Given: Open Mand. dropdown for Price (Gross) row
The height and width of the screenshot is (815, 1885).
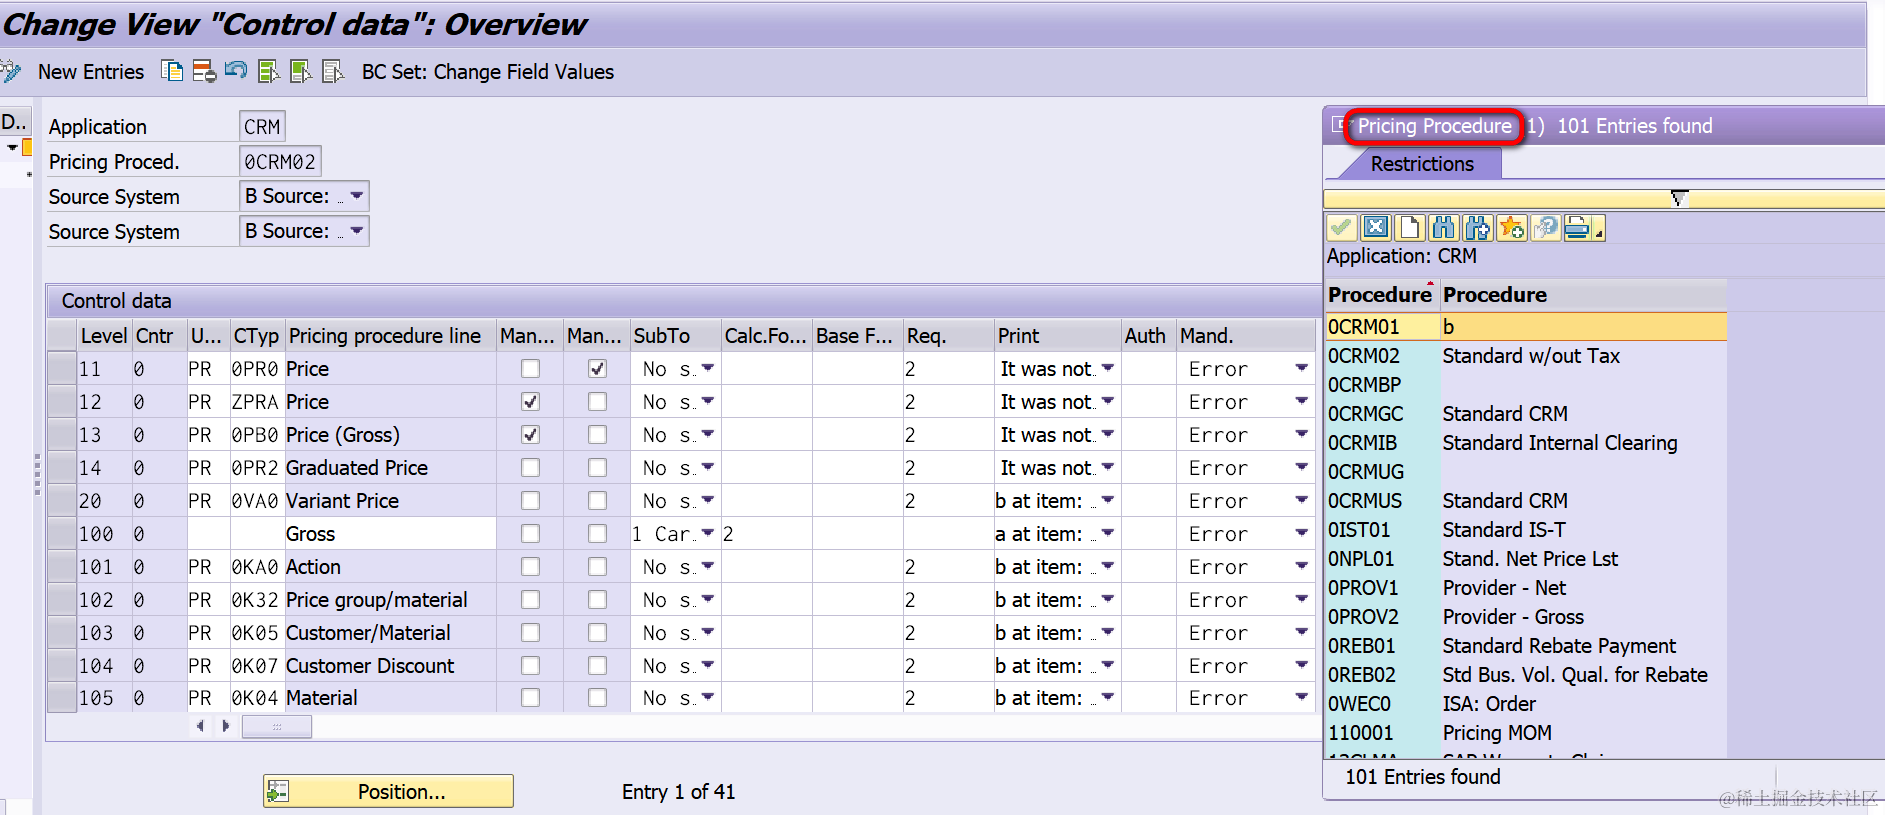Looking at the screenshot, I should (1301, 434).
